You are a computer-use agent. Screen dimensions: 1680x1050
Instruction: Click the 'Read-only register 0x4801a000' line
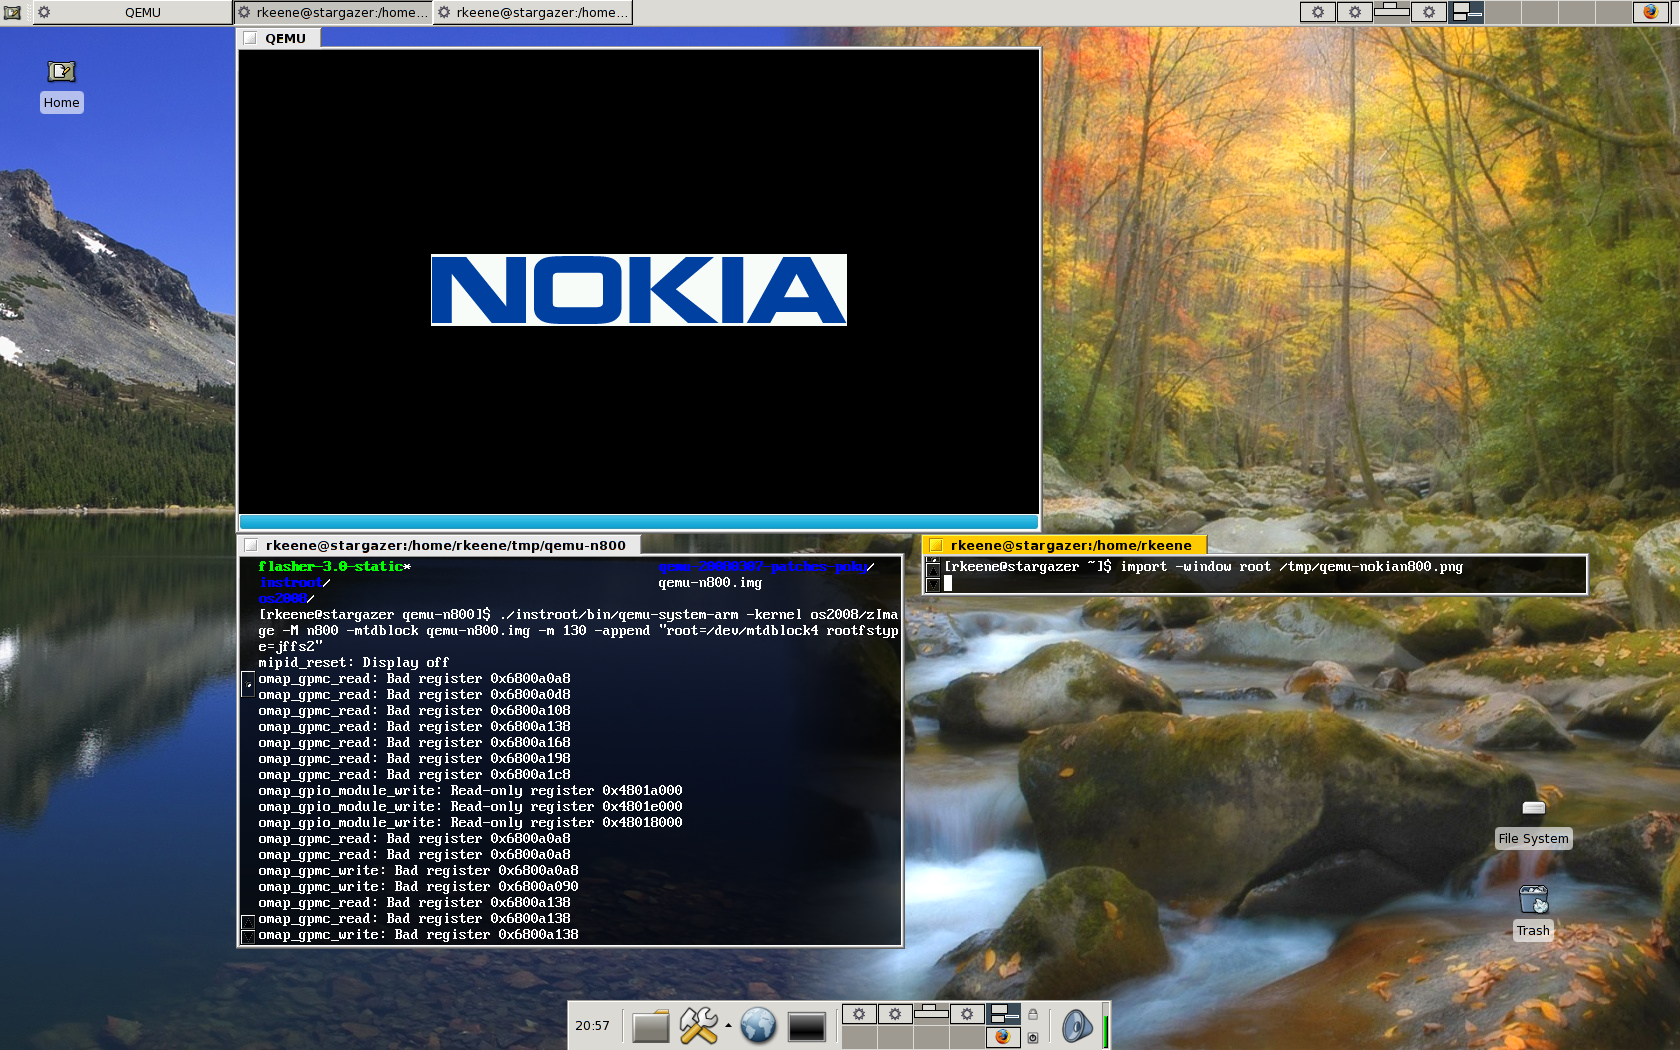pyautogui.click(x=470, y=791)
